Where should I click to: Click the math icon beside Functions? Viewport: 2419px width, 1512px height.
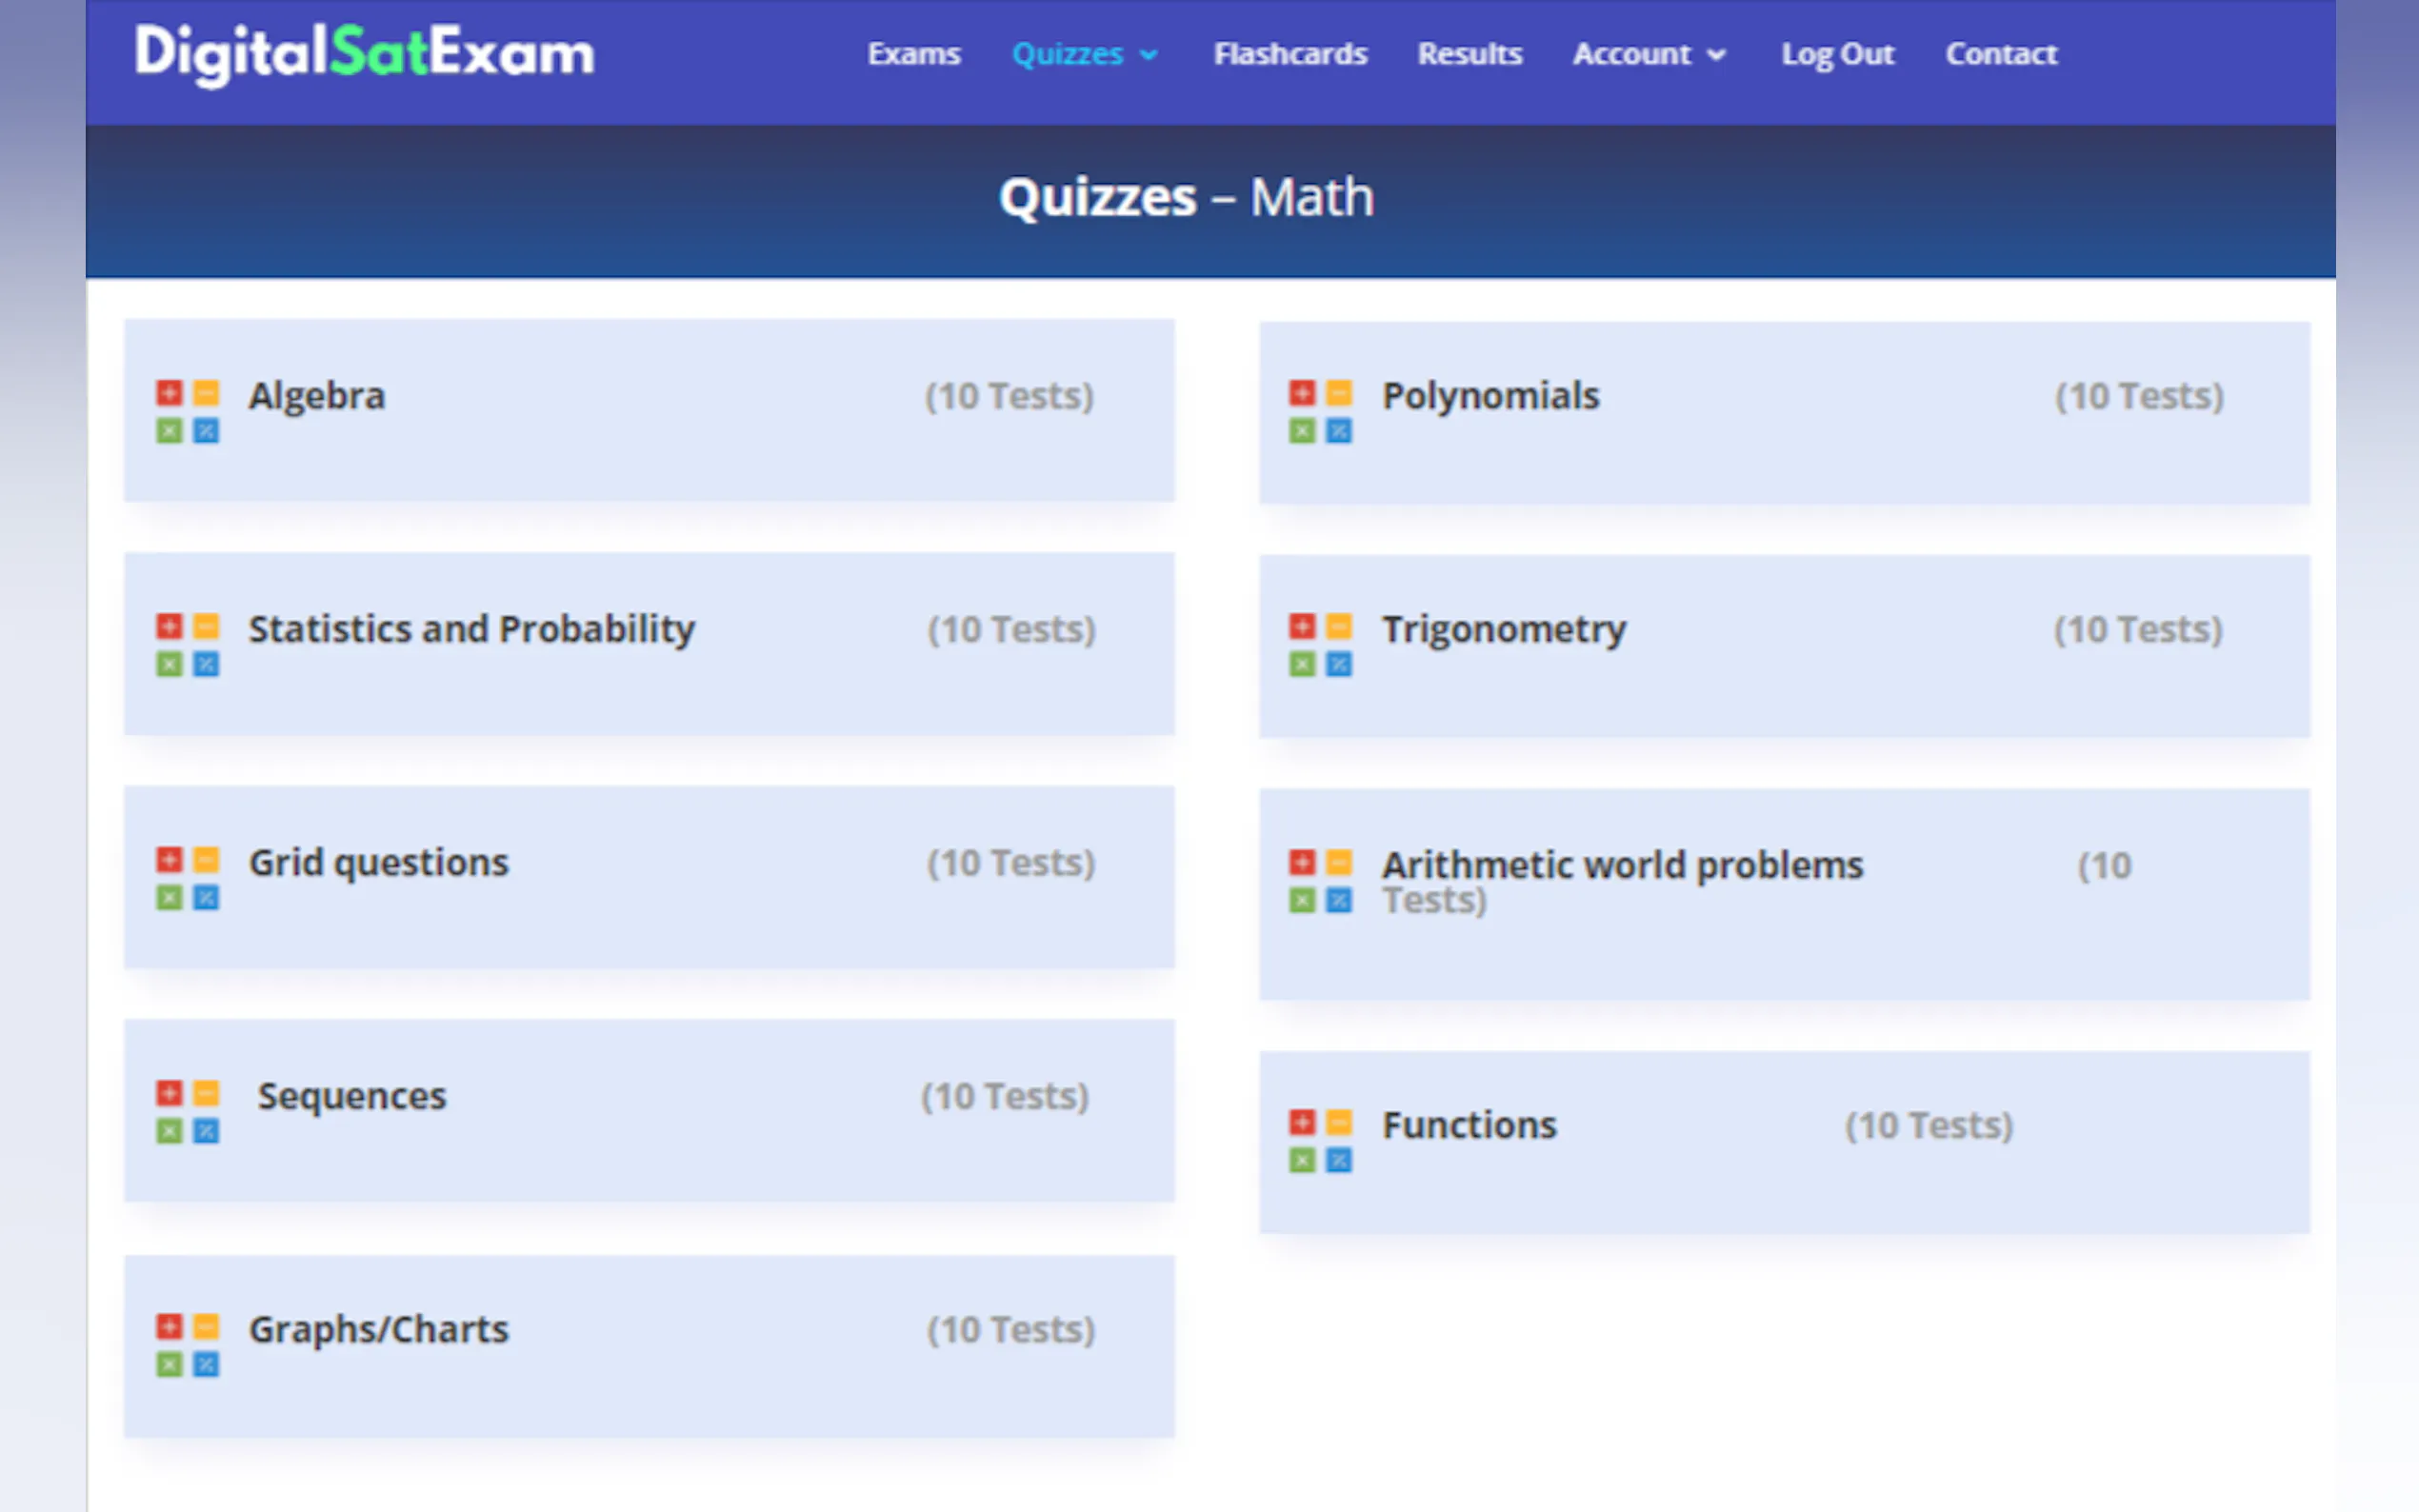point(1320,1141)
